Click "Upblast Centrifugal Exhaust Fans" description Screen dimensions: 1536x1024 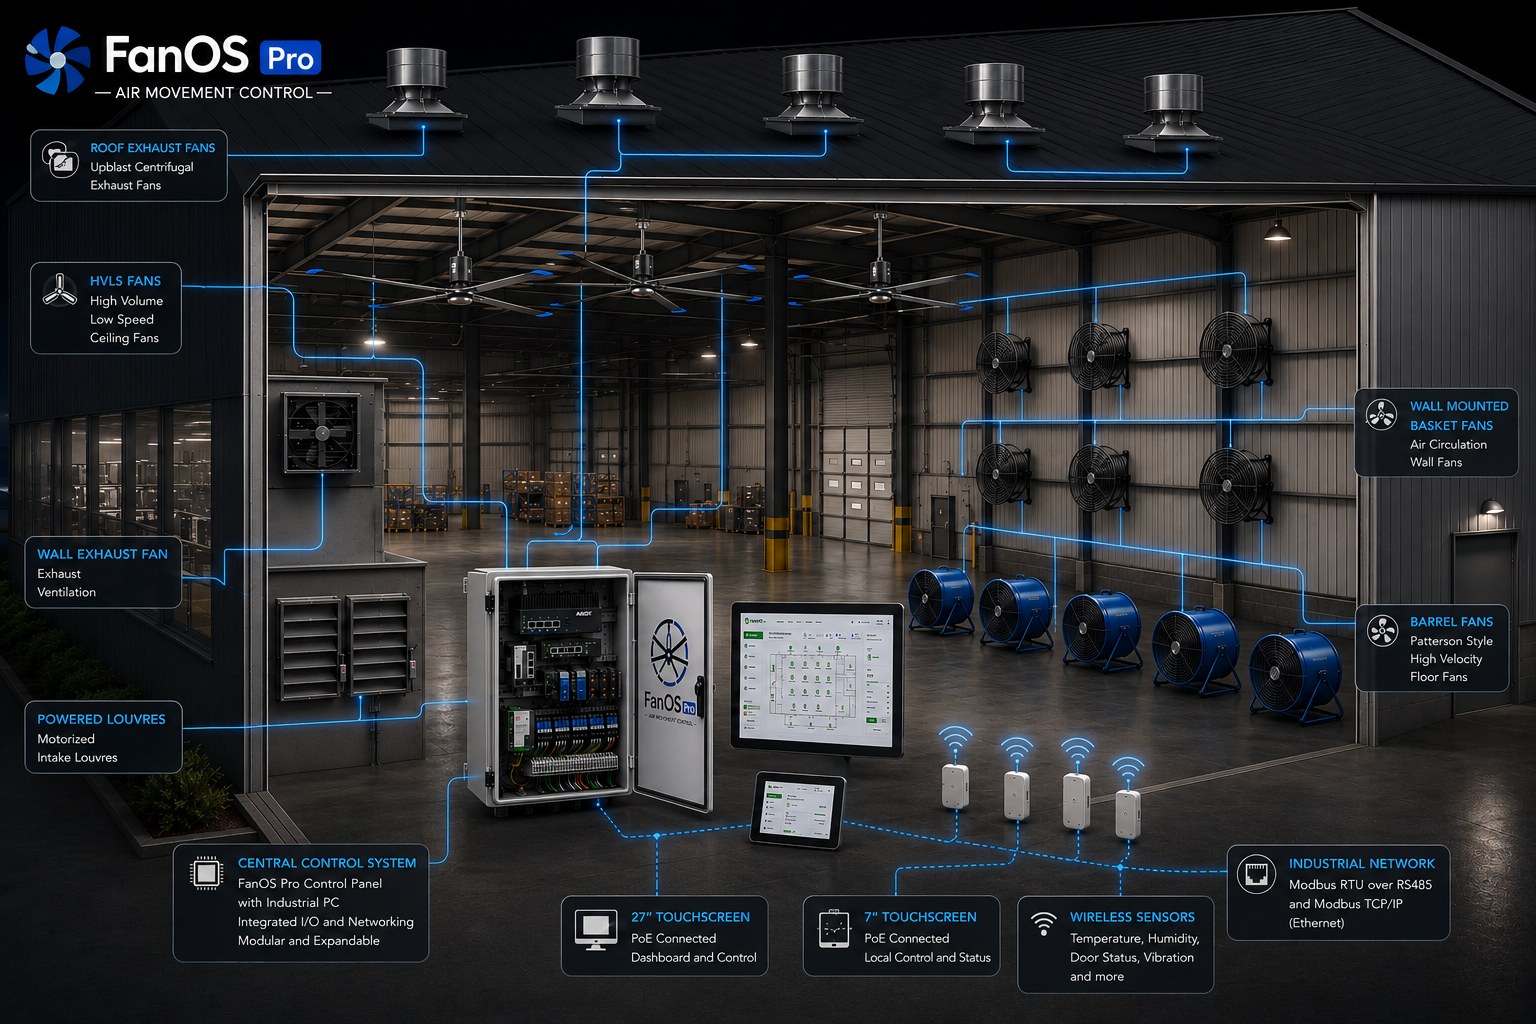[141, 176]
